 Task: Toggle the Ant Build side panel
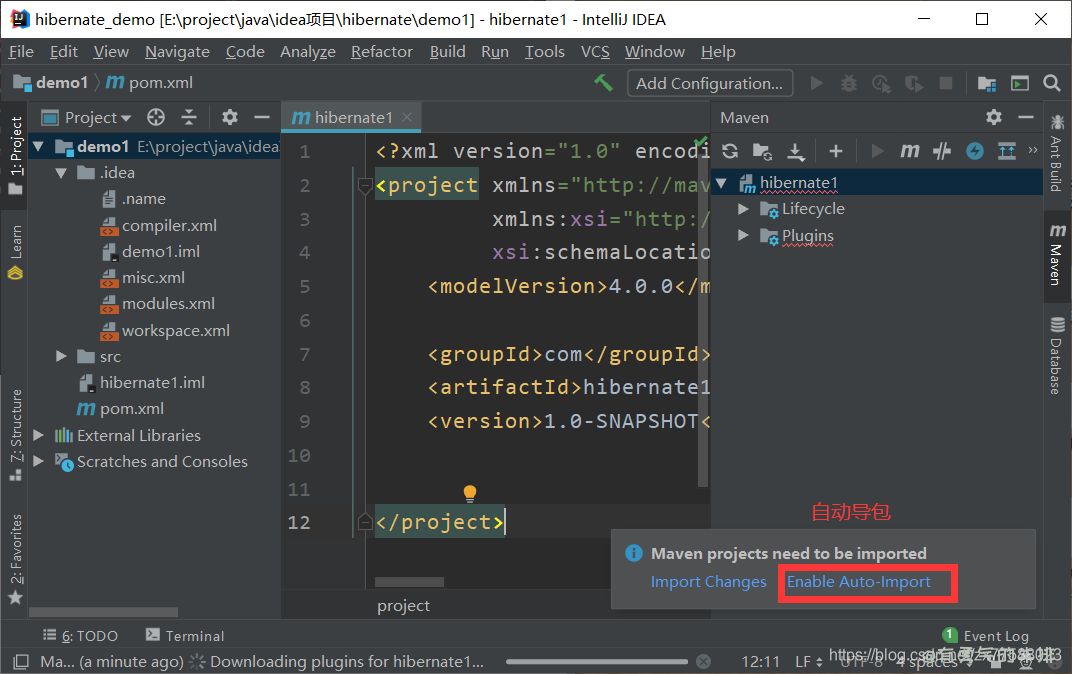1056,150
